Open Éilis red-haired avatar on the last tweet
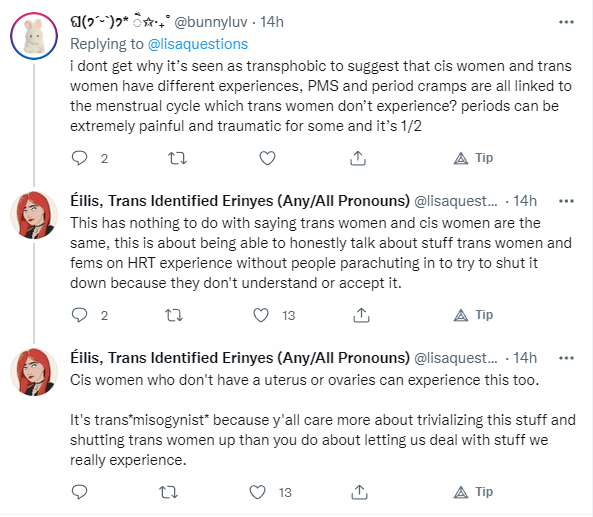Viewport: 593px width, 517px height. 34,372
